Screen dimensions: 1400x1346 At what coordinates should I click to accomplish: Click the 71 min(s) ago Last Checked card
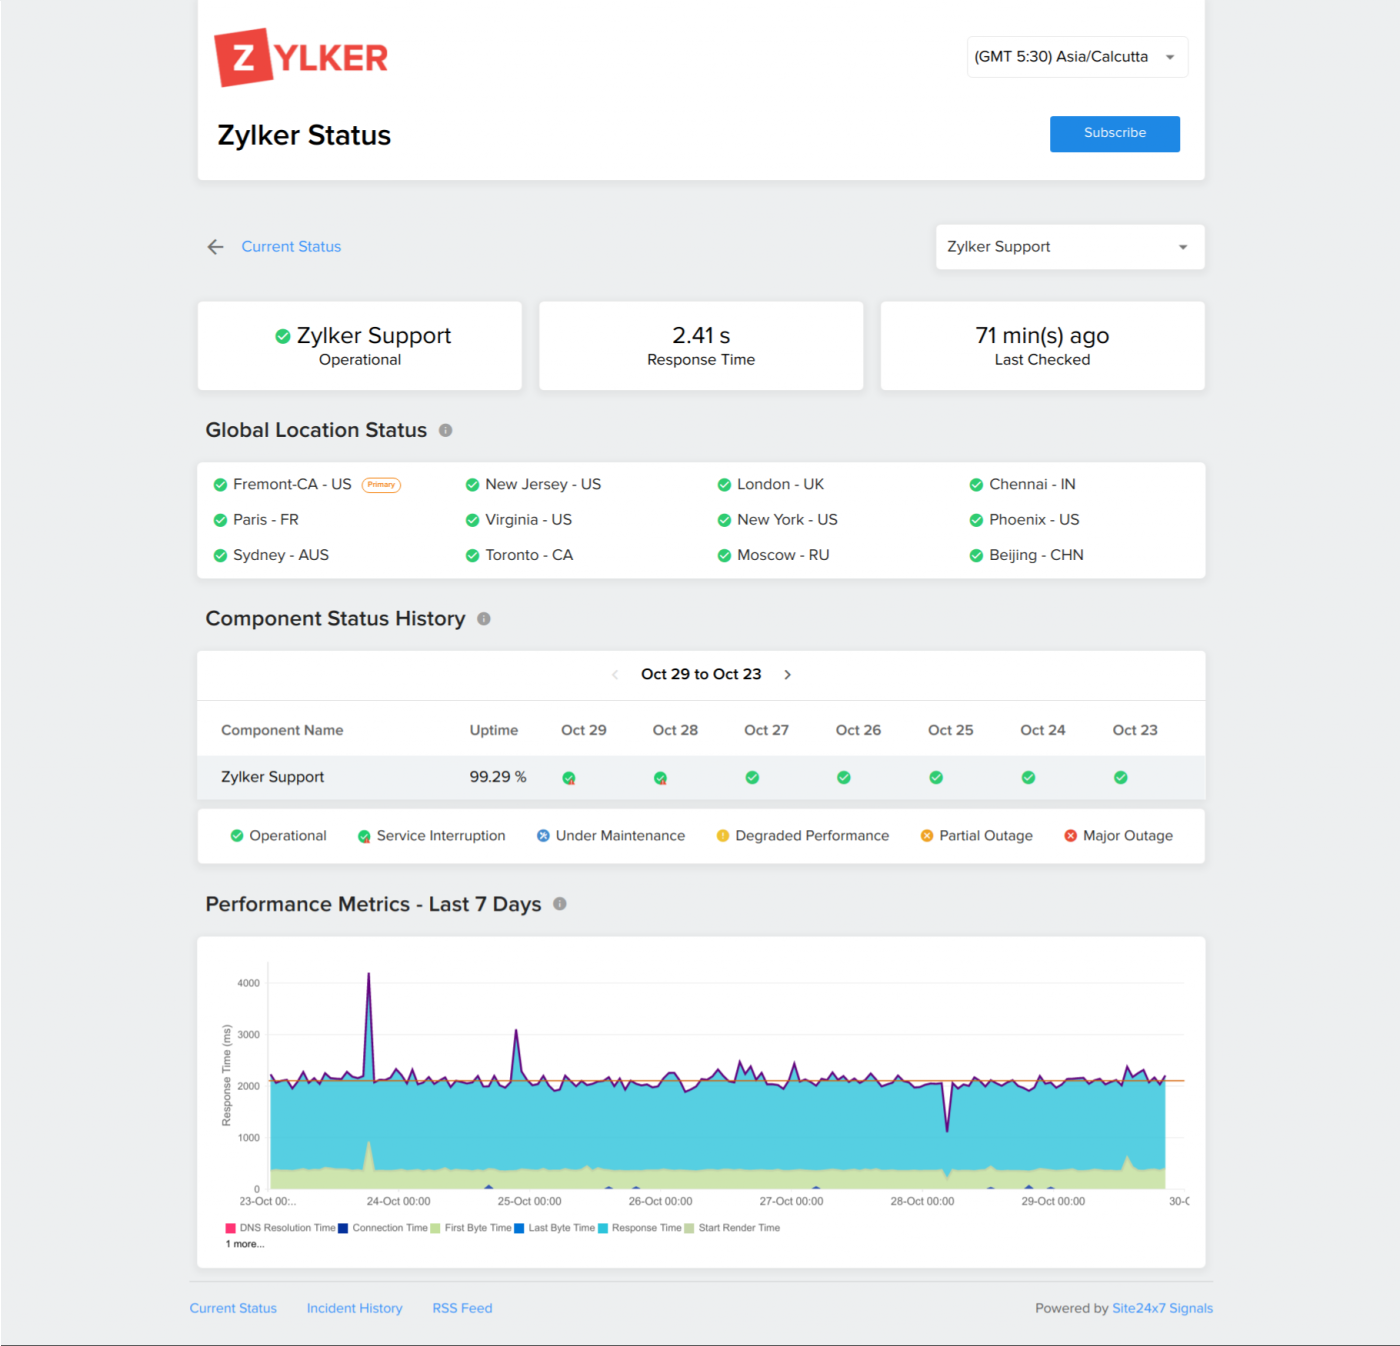[1042, 346]
